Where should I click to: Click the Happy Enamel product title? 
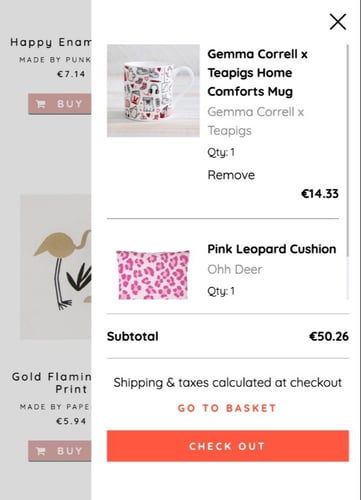[x=51, y=42]
